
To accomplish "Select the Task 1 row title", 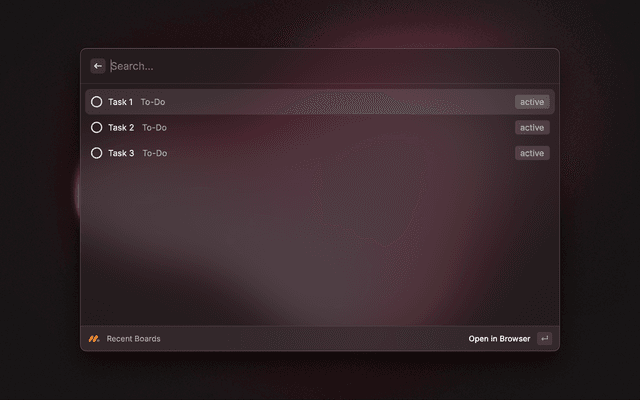I will tap(120, 102).
